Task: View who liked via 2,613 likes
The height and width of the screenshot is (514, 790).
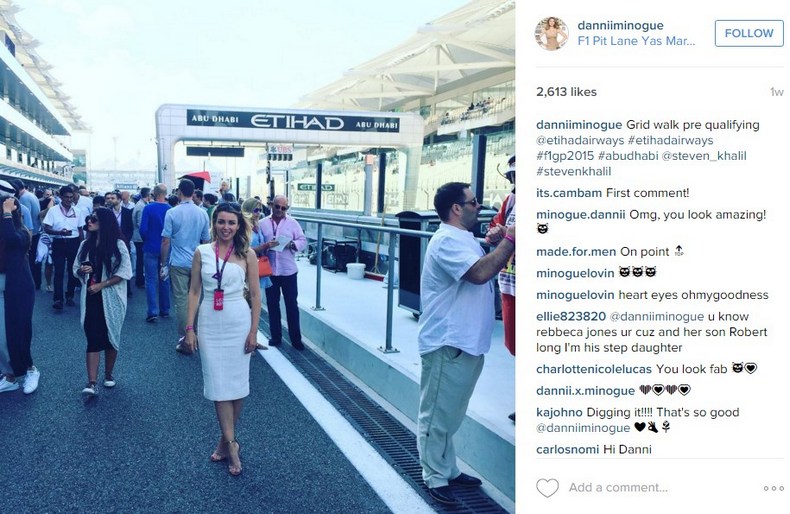Action: [566, 92]
